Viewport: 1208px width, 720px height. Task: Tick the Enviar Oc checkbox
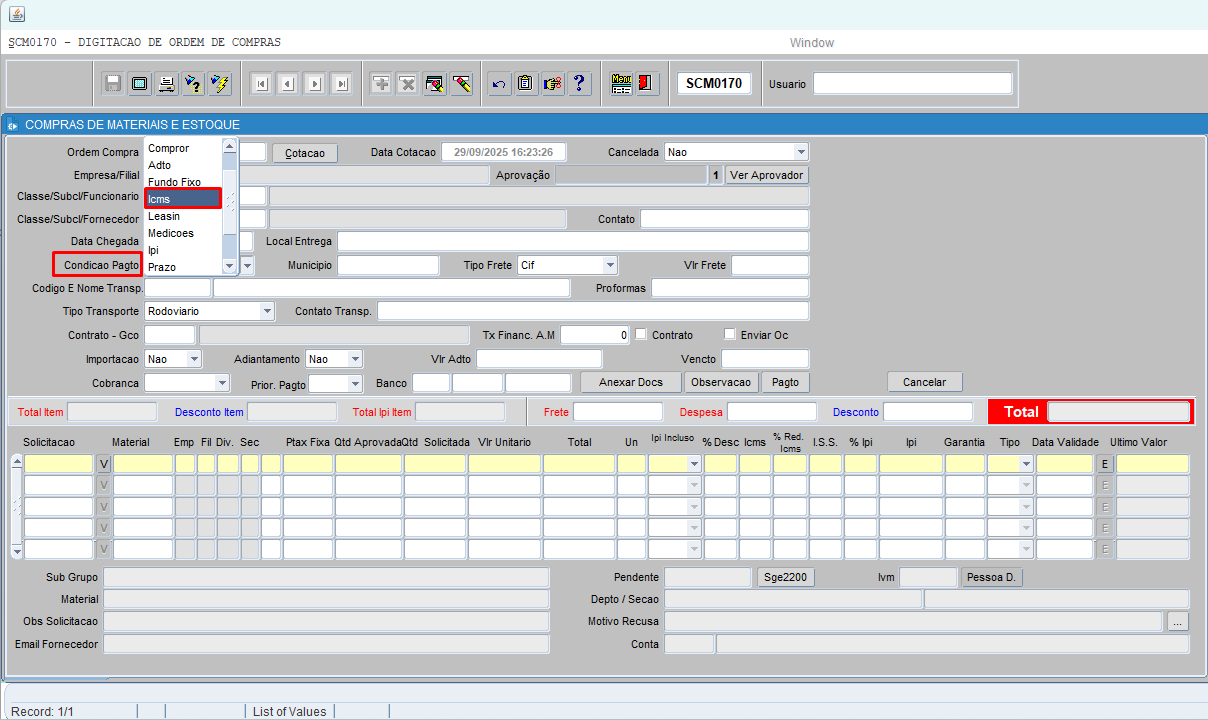click(730, 334)
